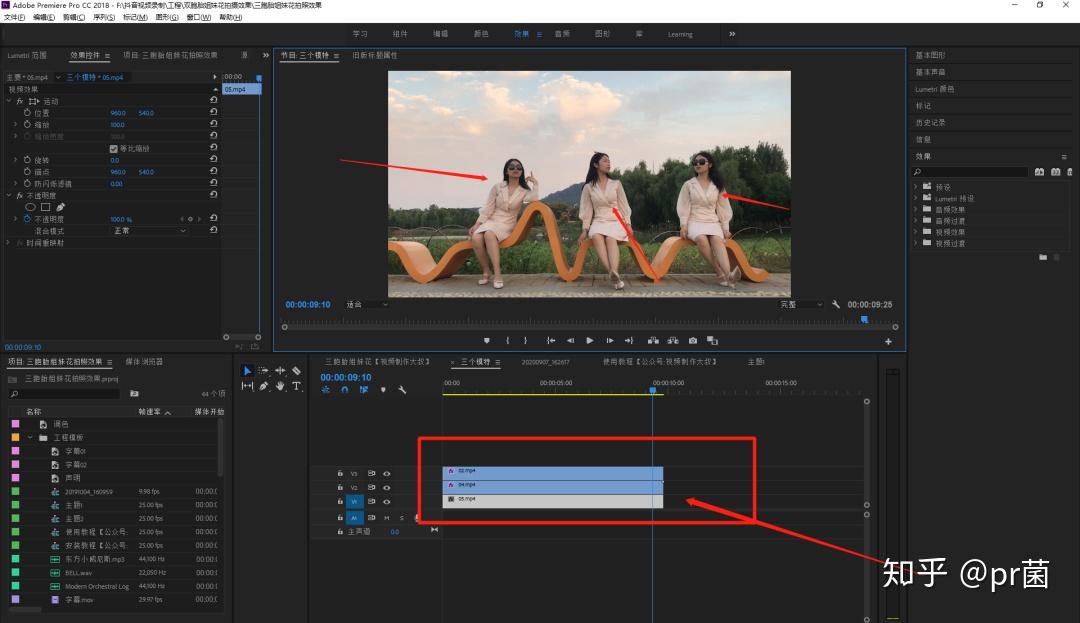Viewport: 1080px width, 623px height.
Task: Select the Type tool
Action: pos(296,386)
